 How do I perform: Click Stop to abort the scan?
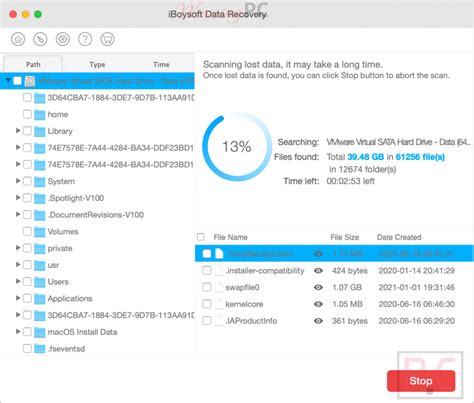click(421, 381)
